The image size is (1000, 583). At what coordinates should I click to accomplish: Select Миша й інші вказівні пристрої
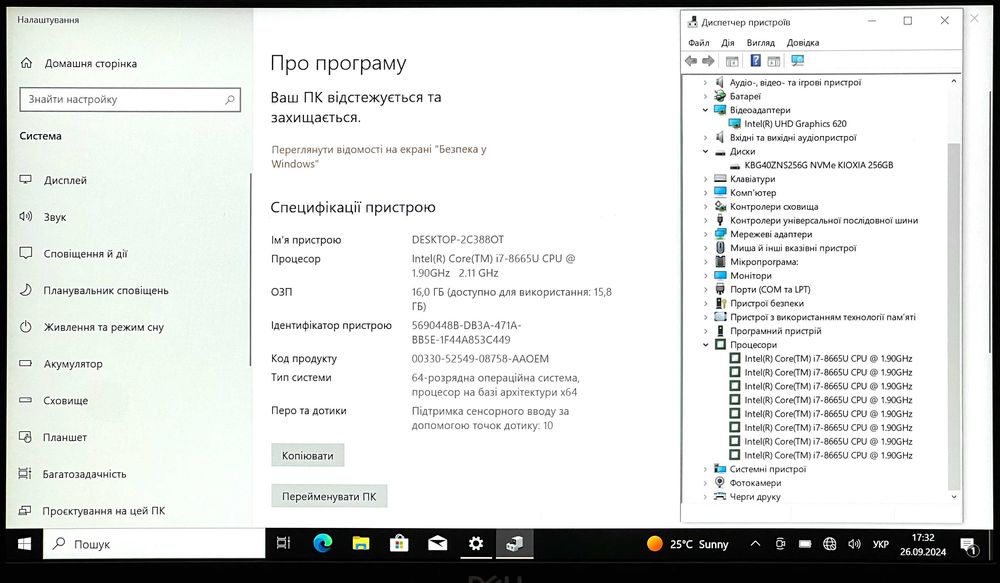pos(793,248)
